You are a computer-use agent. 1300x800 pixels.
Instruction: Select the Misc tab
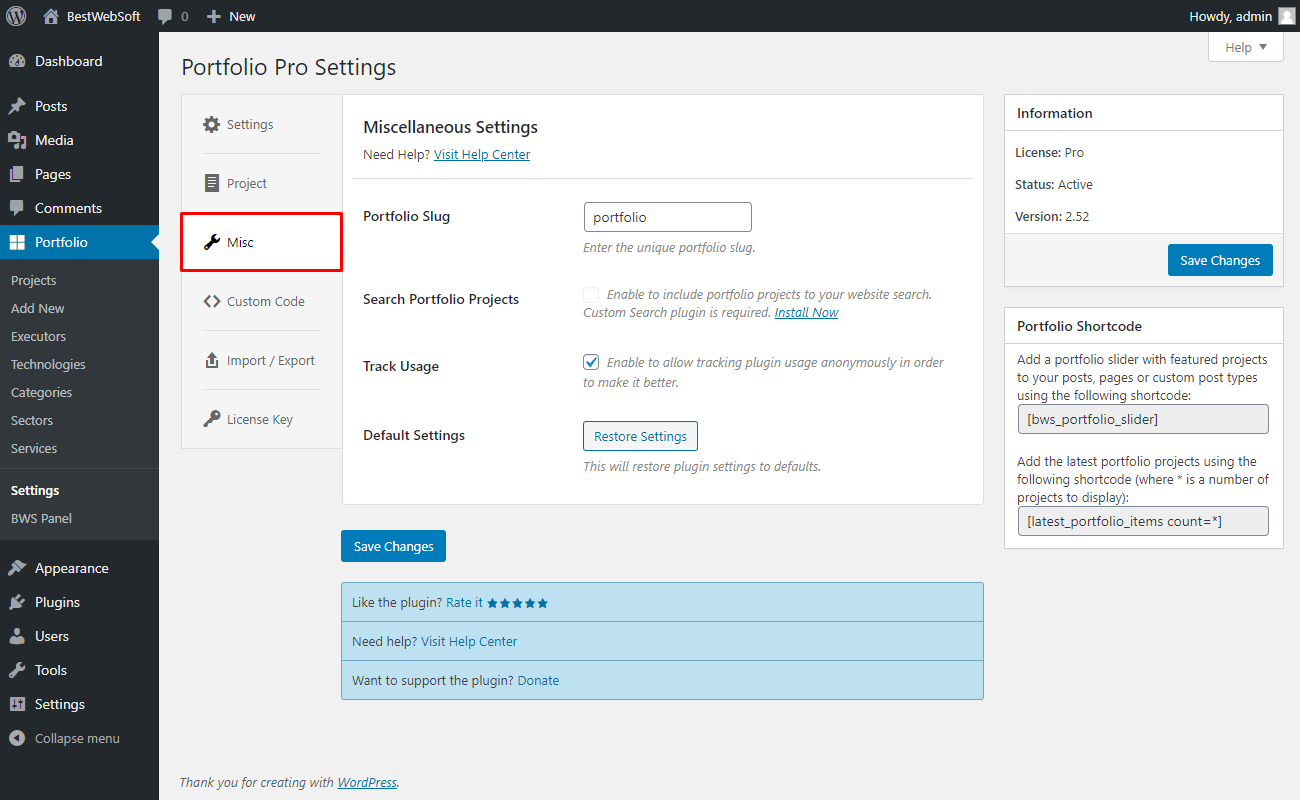pos(261,242)
